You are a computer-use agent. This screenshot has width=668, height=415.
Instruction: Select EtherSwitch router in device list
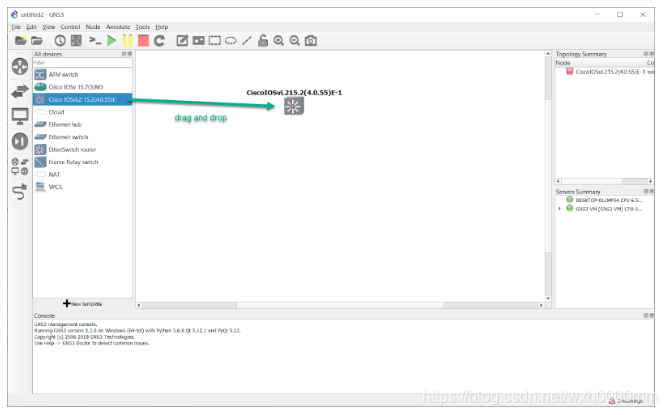click(x=83, y=150)
